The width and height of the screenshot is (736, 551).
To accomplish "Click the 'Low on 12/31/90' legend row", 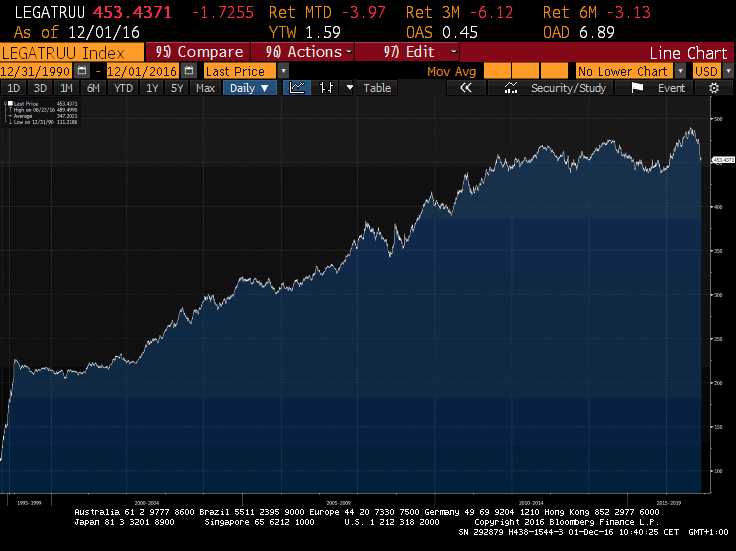I will point(43,122).
